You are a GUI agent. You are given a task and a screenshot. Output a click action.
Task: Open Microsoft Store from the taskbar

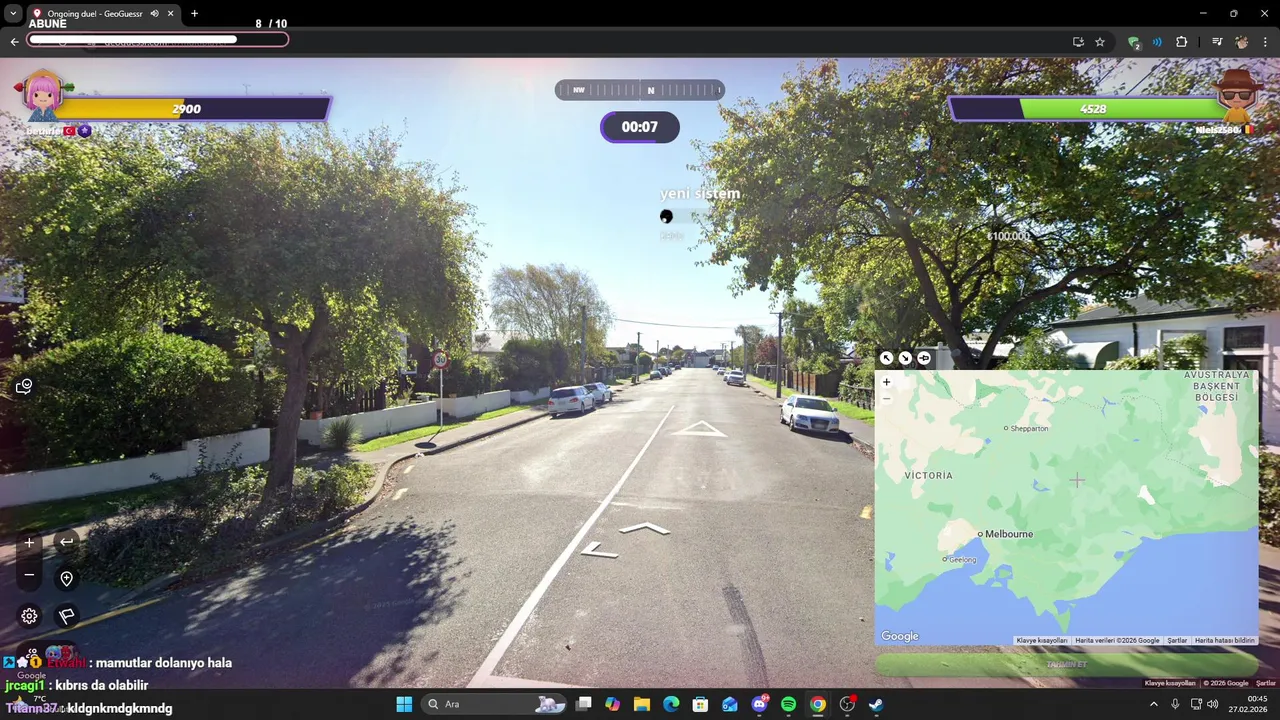point(700,704)
